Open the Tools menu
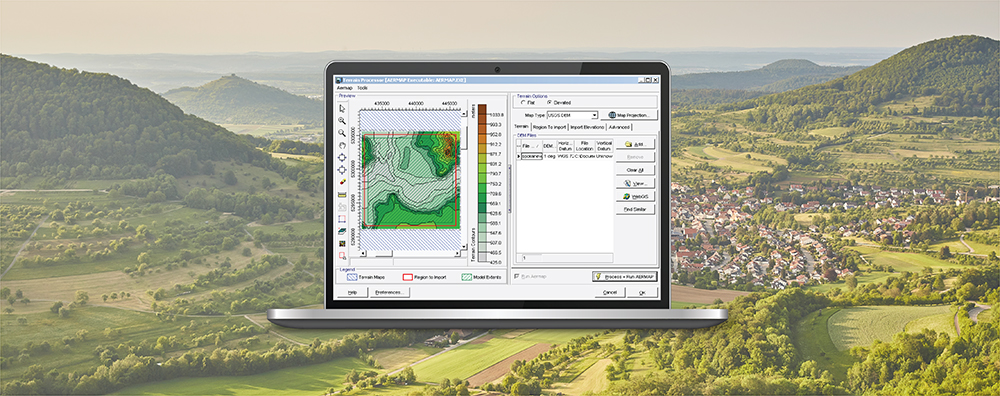The image size is (1000, 396). (362, 88)
